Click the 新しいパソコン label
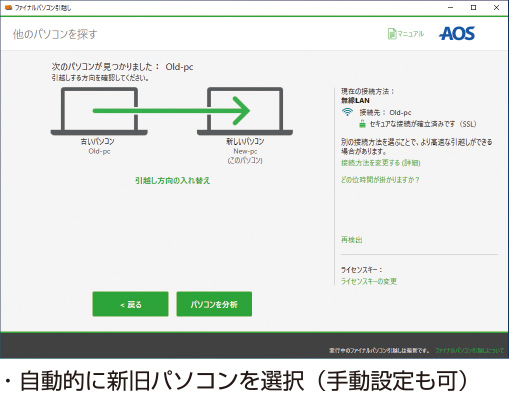The height and width of the screenshot is (394, 510). coord(245,141)
